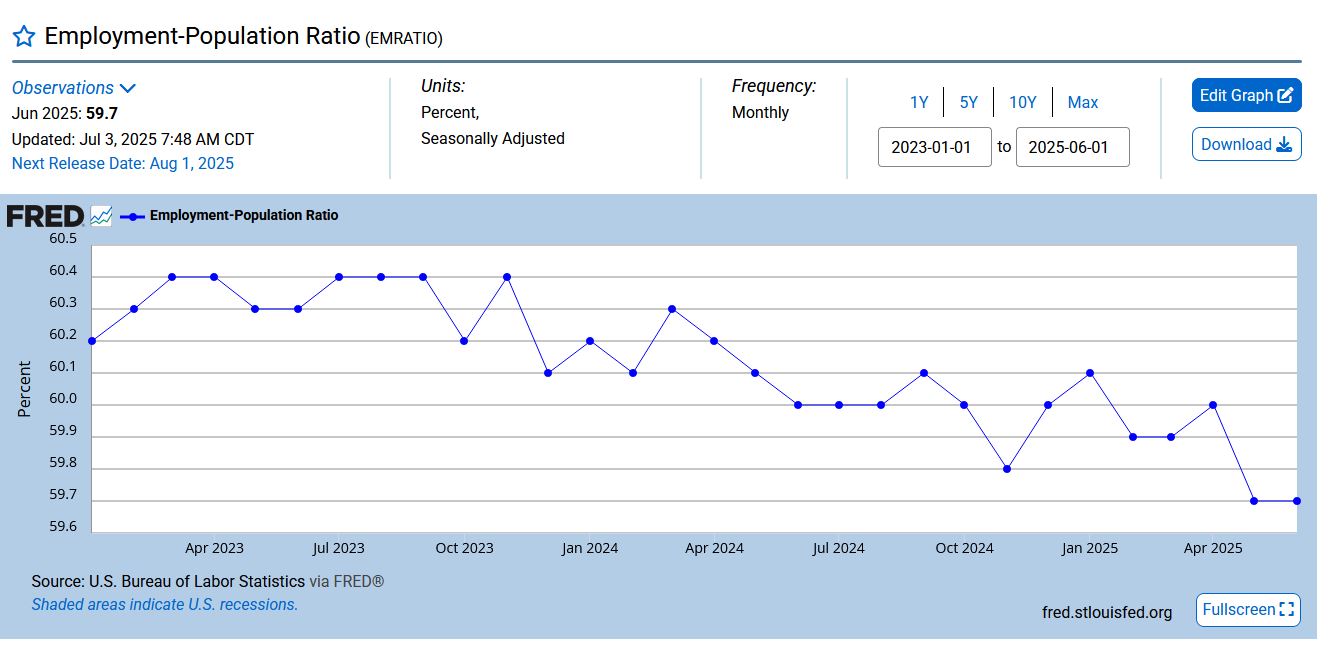
Task: Click the FRED logo in the chart
Action: [x=45, y=216]
